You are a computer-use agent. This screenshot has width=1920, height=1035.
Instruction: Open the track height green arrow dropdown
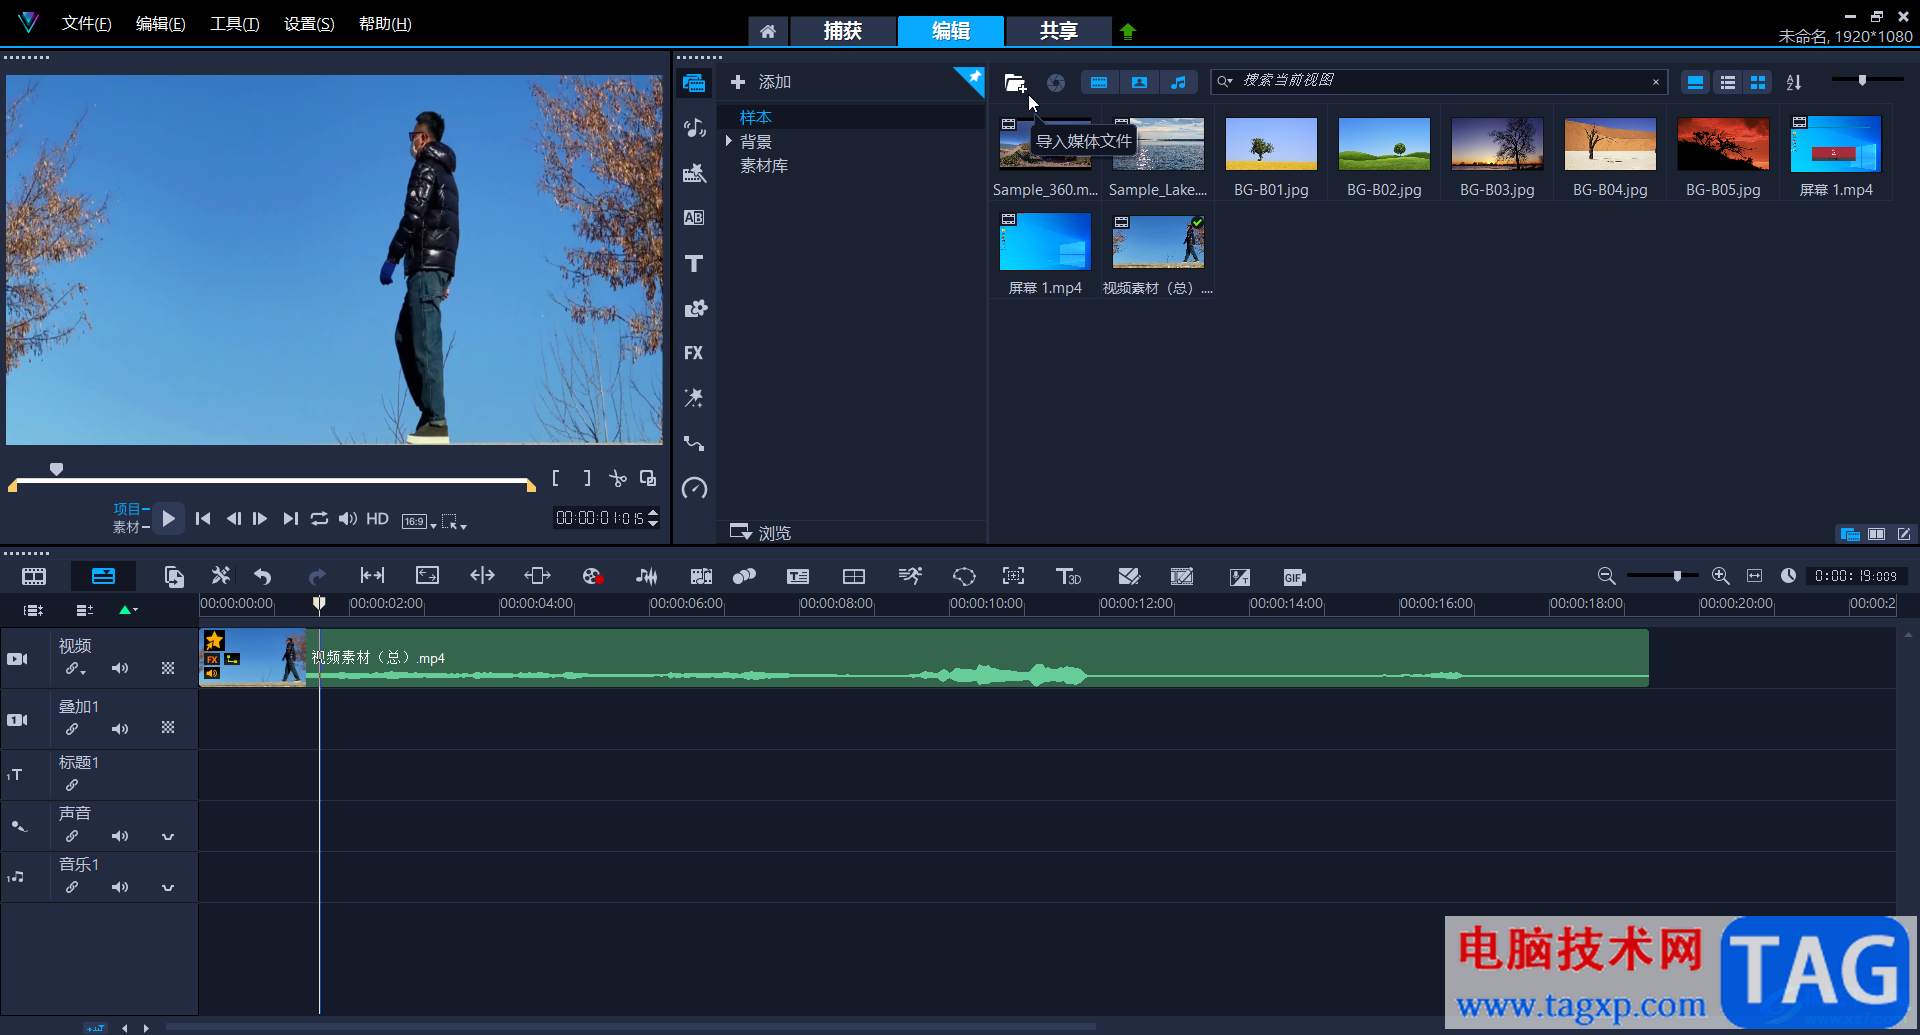(128, 610)
